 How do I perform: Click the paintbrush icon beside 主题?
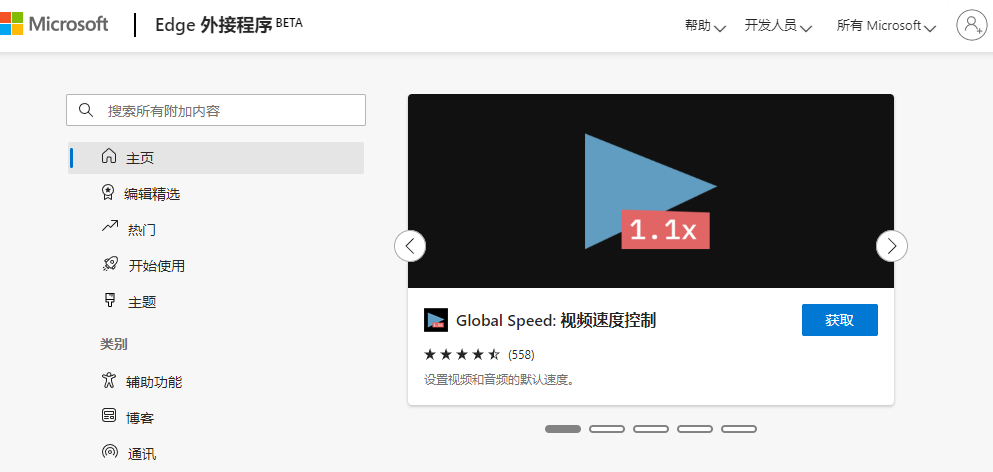click(x=109, y=300)
